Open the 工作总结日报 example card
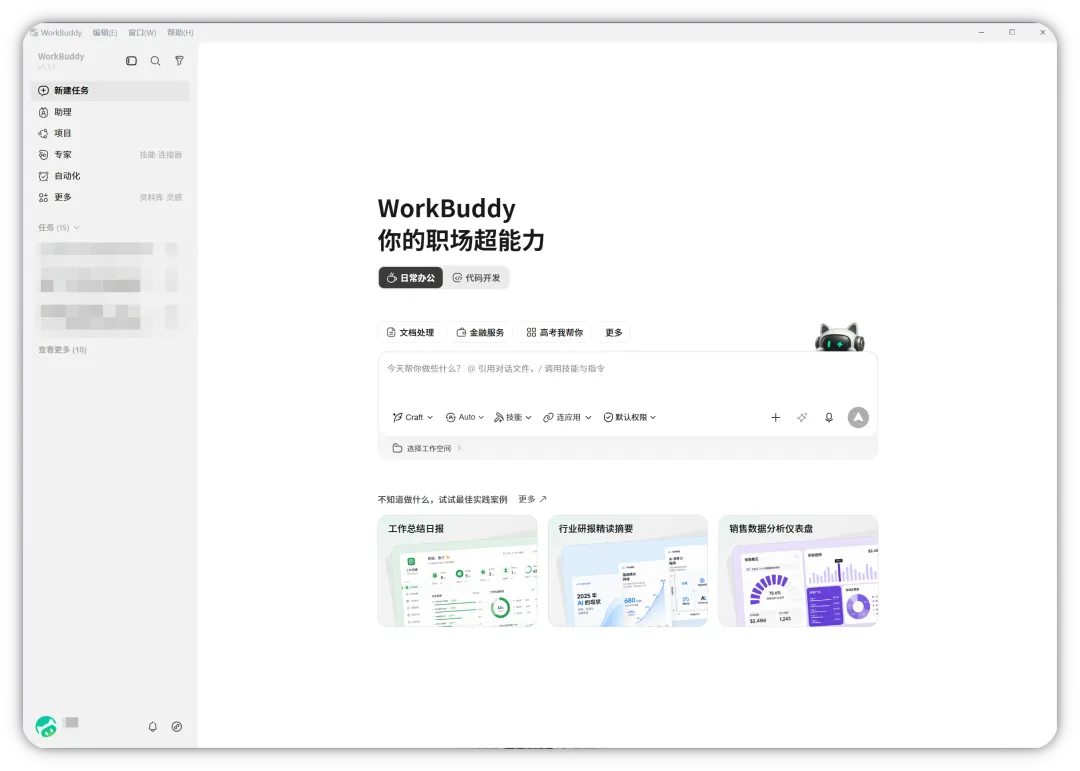Image resolution: width=1080 pixels, height=771 pixels. (x=457, y=570)
